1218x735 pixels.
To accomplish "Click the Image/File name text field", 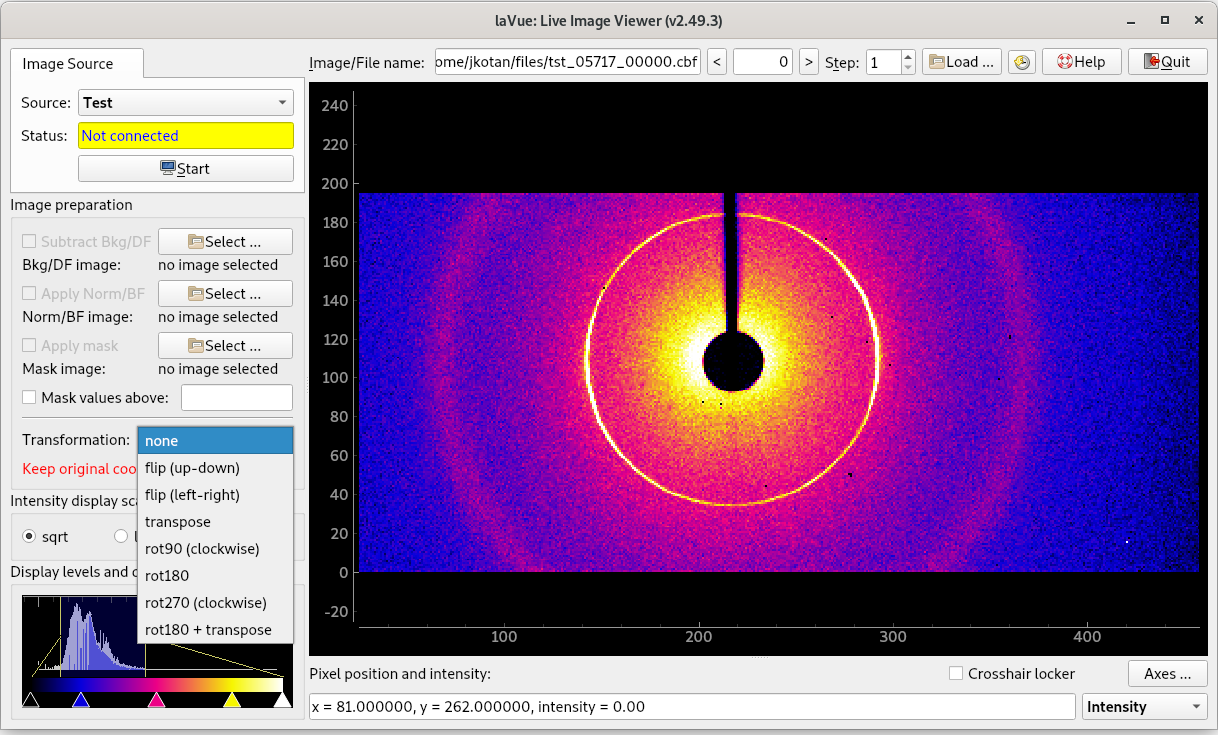I will 567,62.
